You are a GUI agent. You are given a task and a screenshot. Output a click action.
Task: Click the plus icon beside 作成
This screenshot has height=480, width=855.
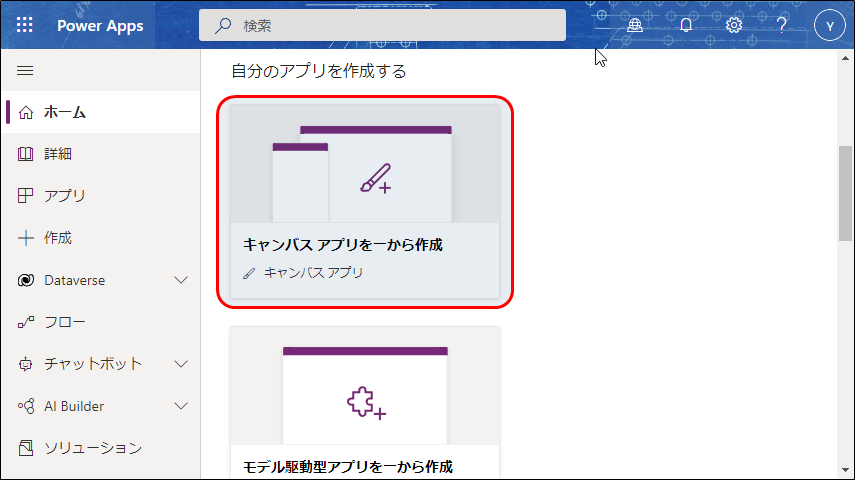26,238
